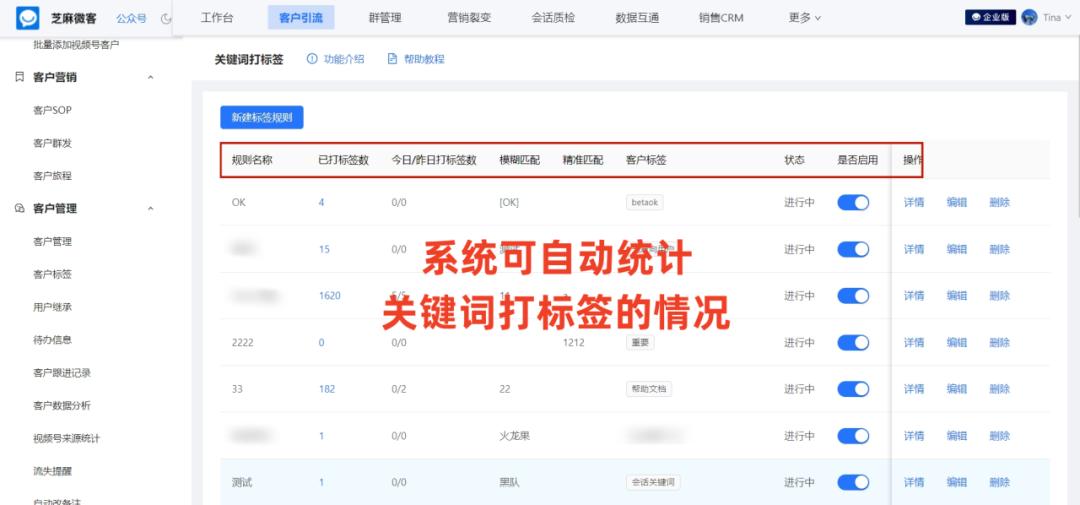Click the 帮助教程 document icon

(x=393, y=59)
